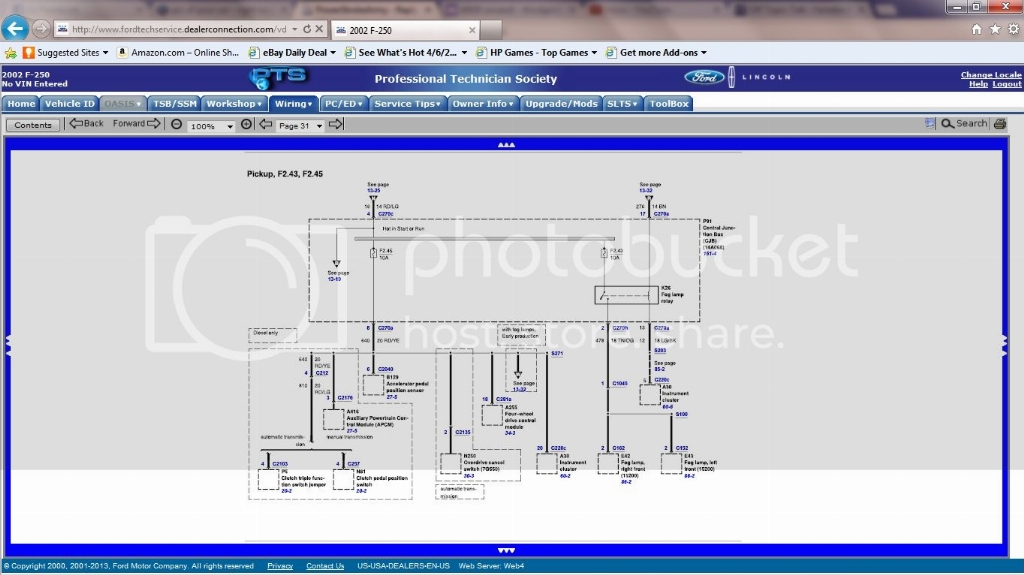Open the browser home icon
Screen dimensions: 1024x575
coord(976,29)
